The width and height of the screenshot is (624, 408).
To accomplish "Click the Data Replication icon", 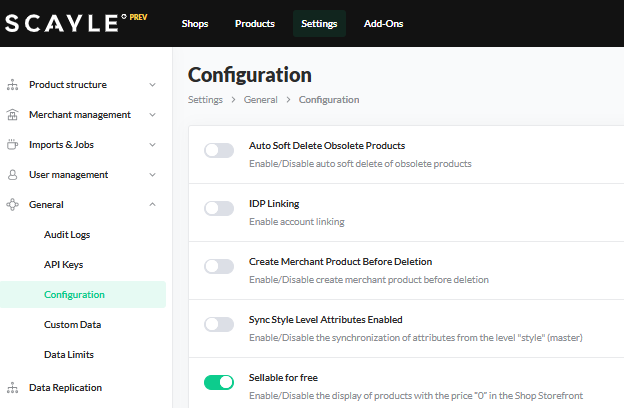I will tap(12, 388).
